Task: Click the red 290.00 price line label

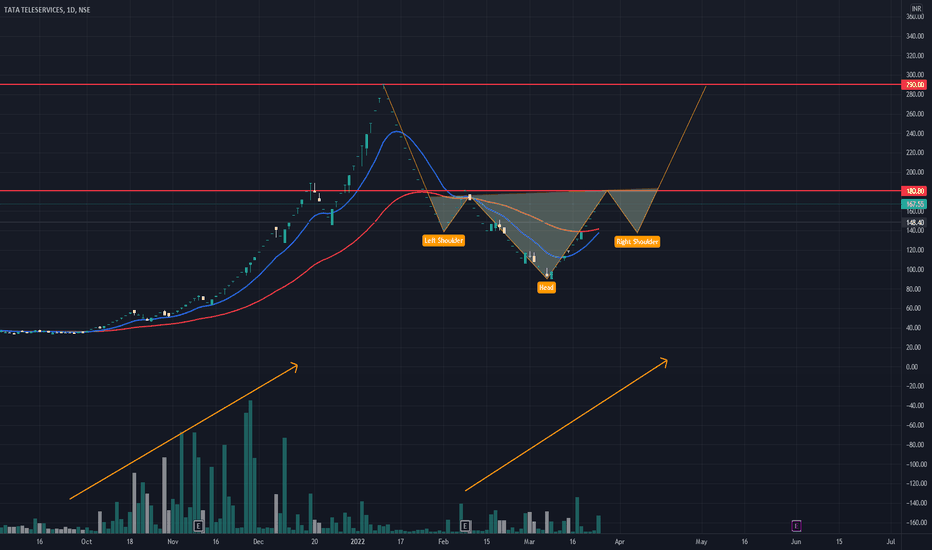Action: 915,85
